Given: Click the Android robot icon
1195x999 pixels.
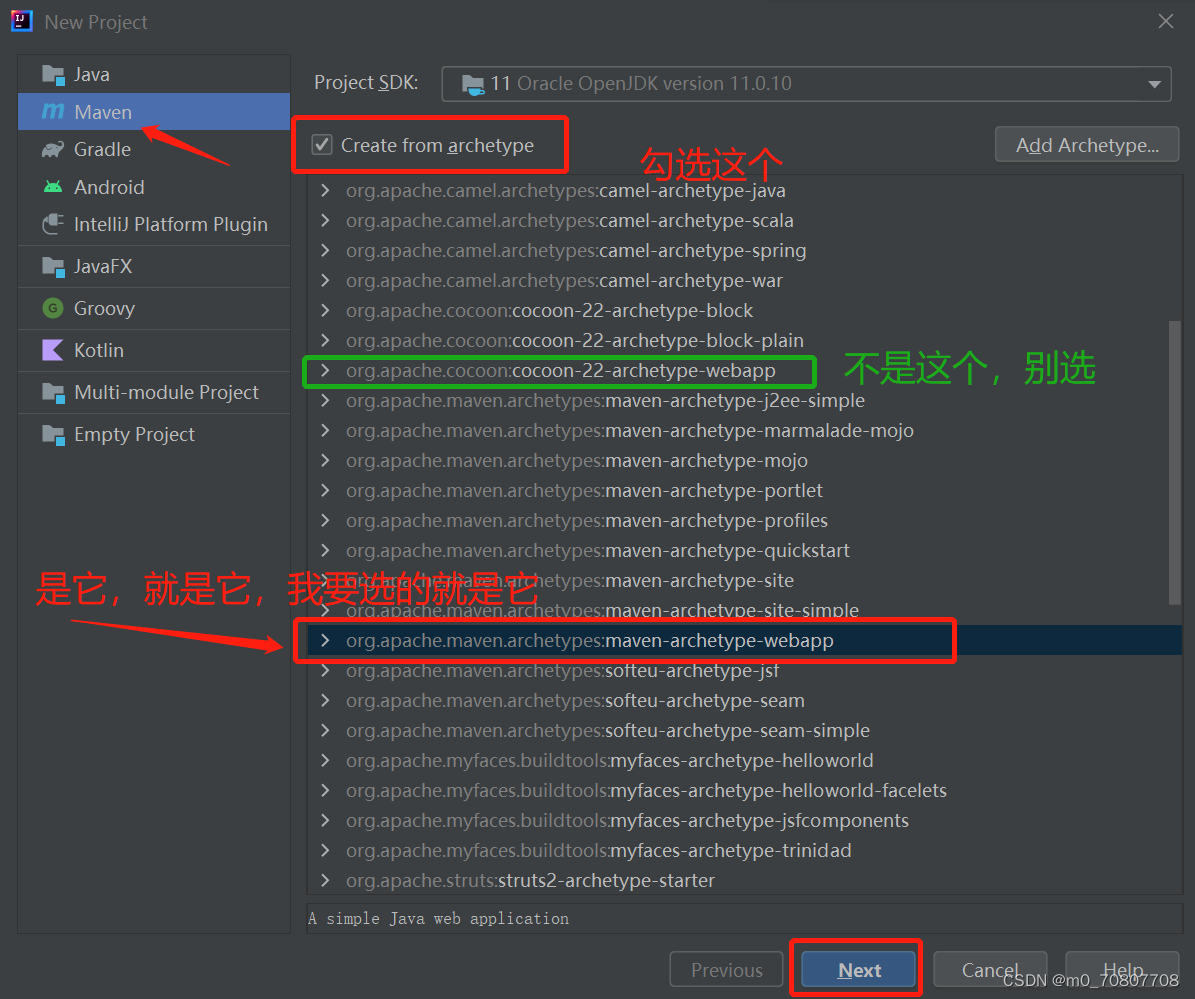Looking at the screenshot, I should coord(53,187).
